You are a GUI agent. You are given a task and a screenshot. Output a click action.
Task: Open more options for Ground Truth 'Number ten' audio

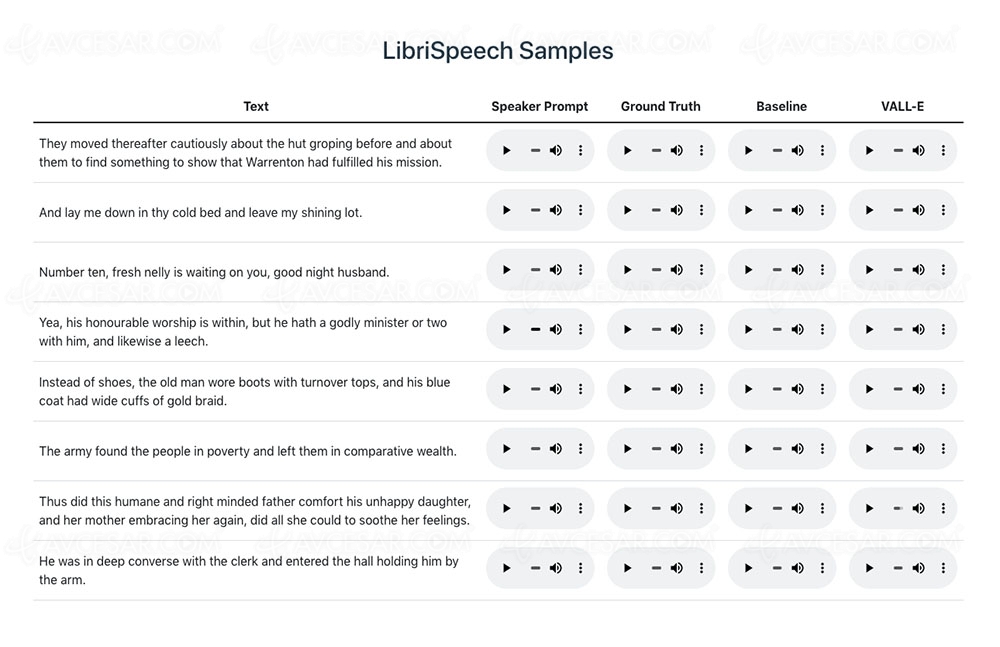point(701,270)
